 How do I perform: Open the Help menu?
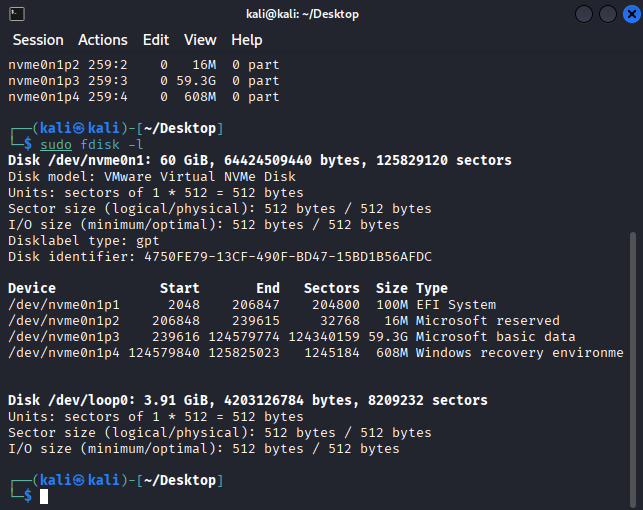pos(246,40)
